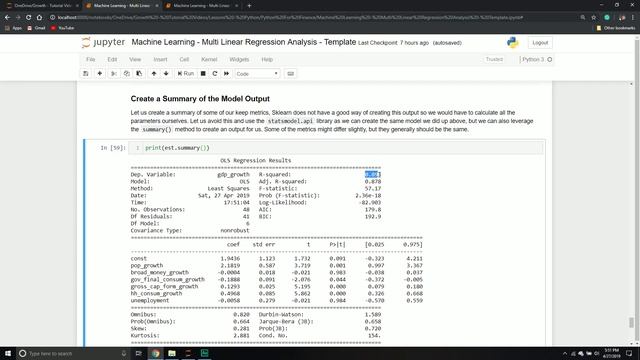Run the selected cell
The width and height of the screenshot is (640, 360).
(x=186, y=73)
